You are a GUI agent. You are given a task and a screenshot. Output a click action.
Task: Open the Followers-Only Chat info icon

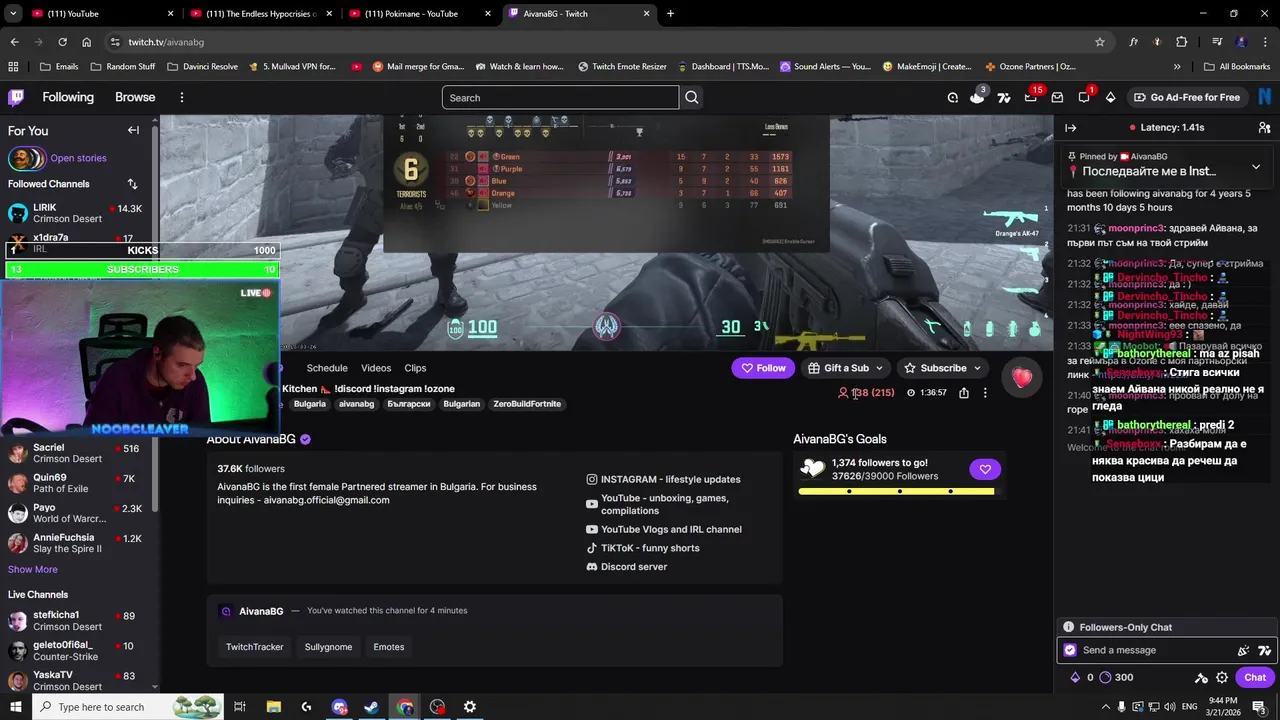tap(1069, 627)
